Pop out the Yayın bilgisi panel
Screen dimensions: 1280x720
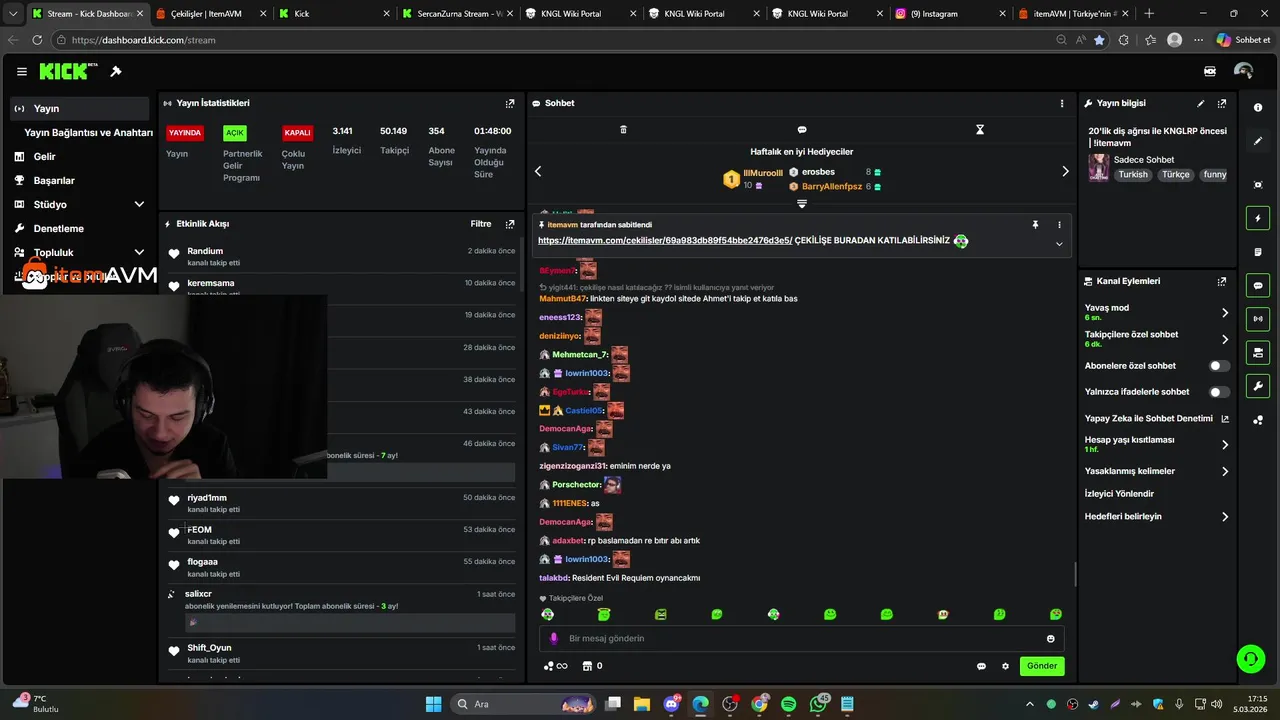tap(1222, 103)
